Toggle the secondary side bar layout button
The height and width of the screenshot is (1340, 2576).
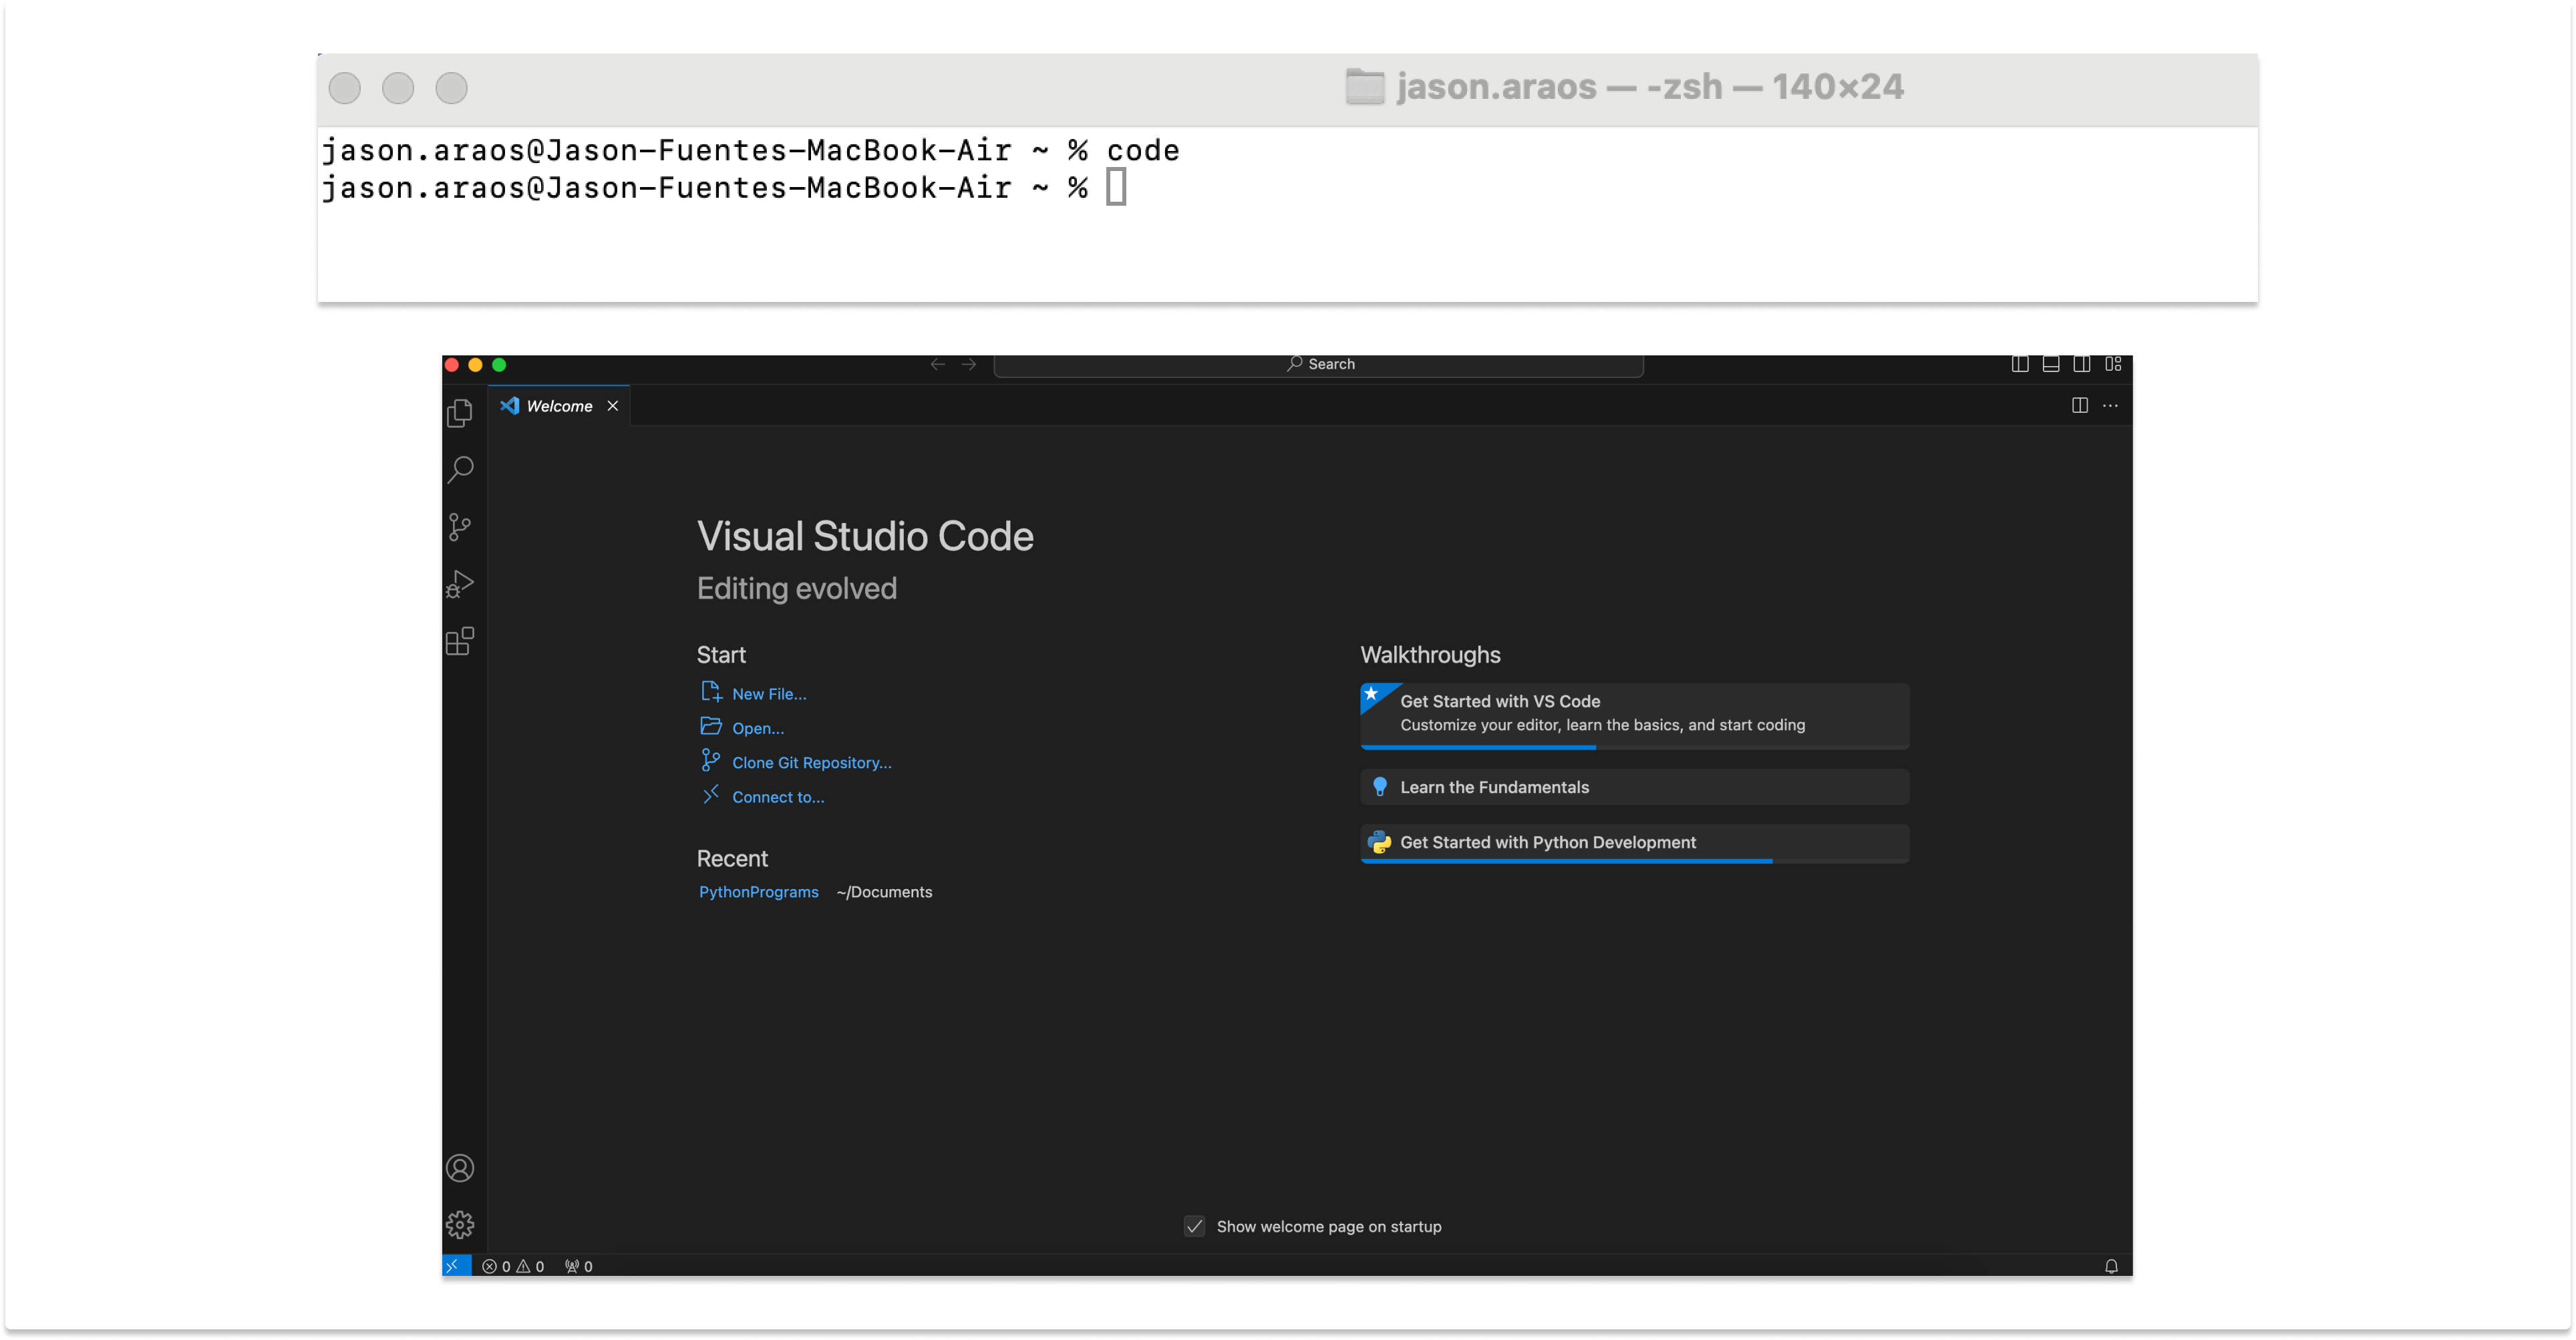2082,364
